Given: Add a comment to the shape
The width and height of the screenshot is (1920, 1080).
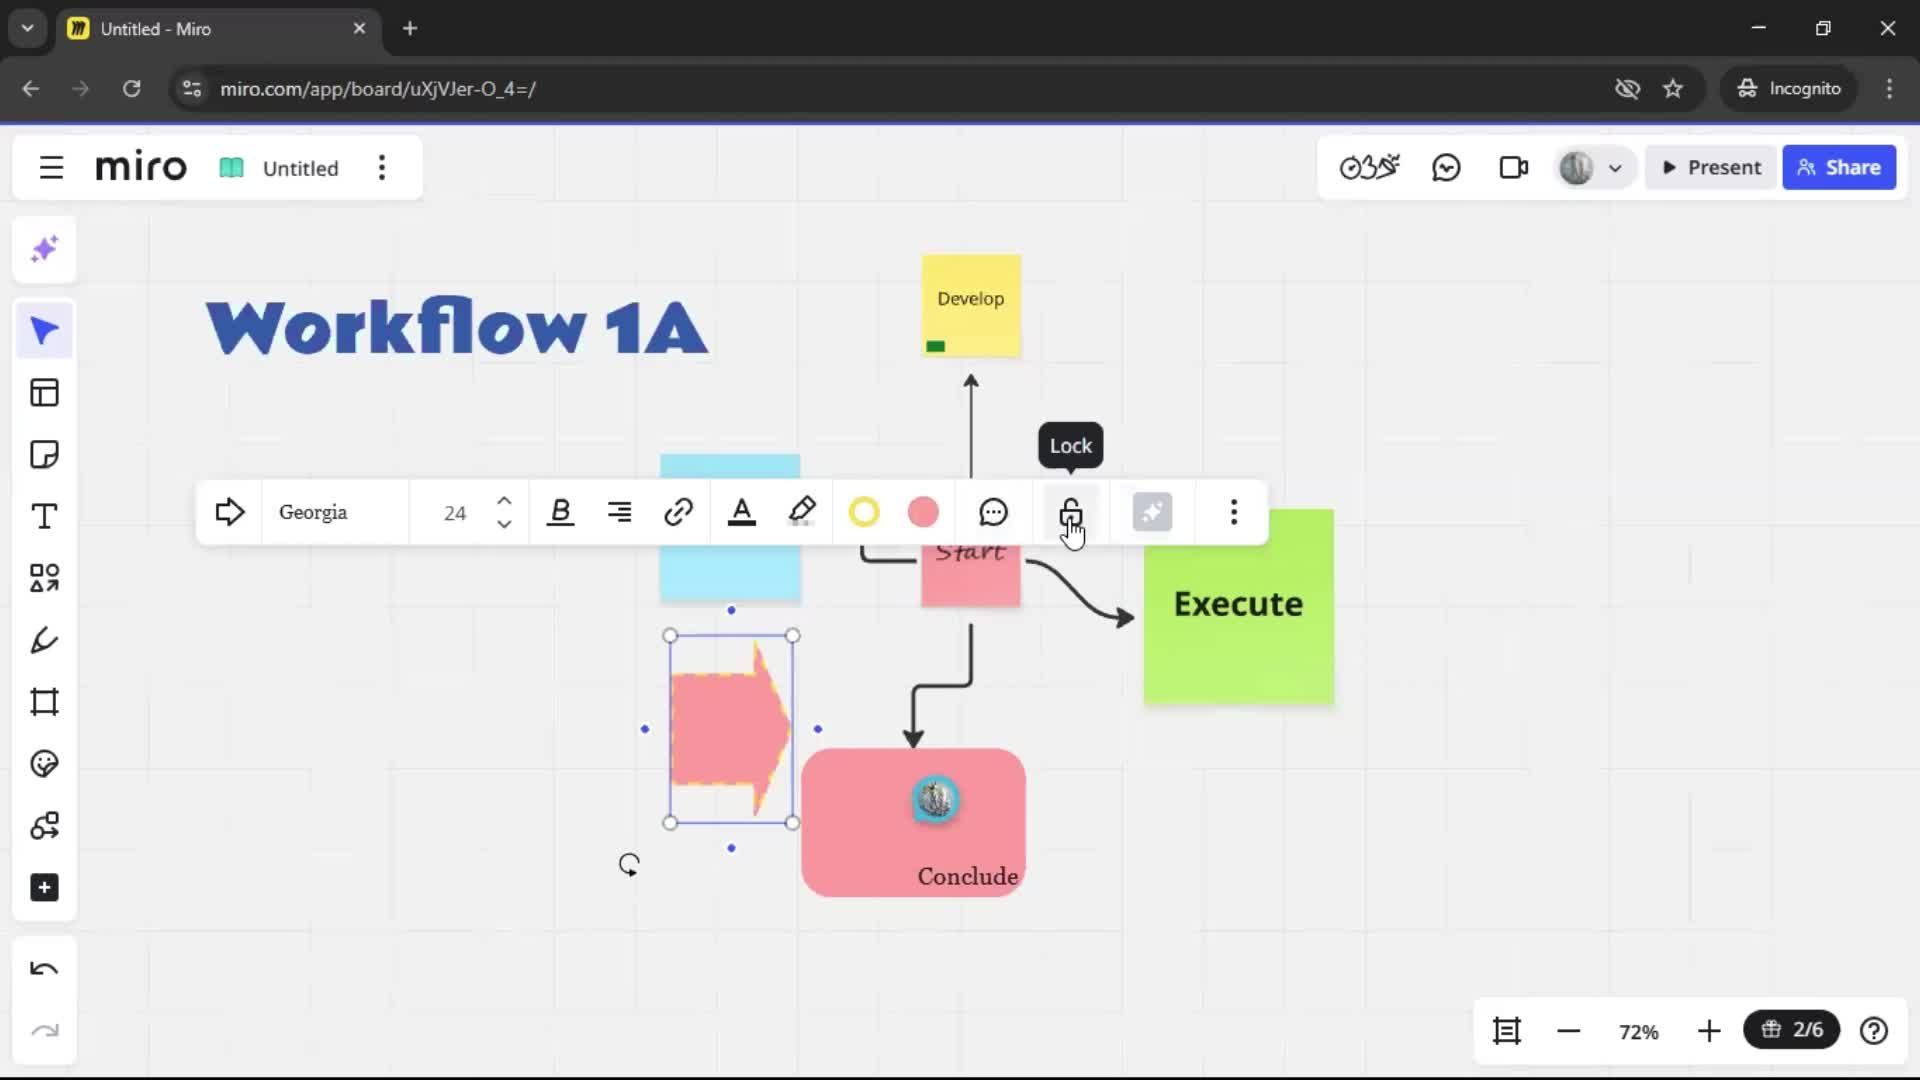Looking at the screenshot, I should (993, 512).
